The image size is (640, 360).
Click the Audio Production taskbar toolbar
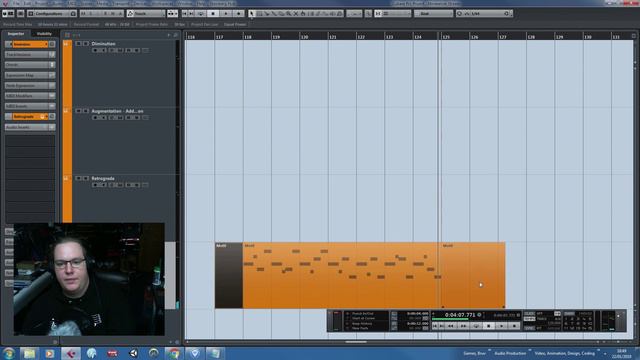click(x=510, y=353)
